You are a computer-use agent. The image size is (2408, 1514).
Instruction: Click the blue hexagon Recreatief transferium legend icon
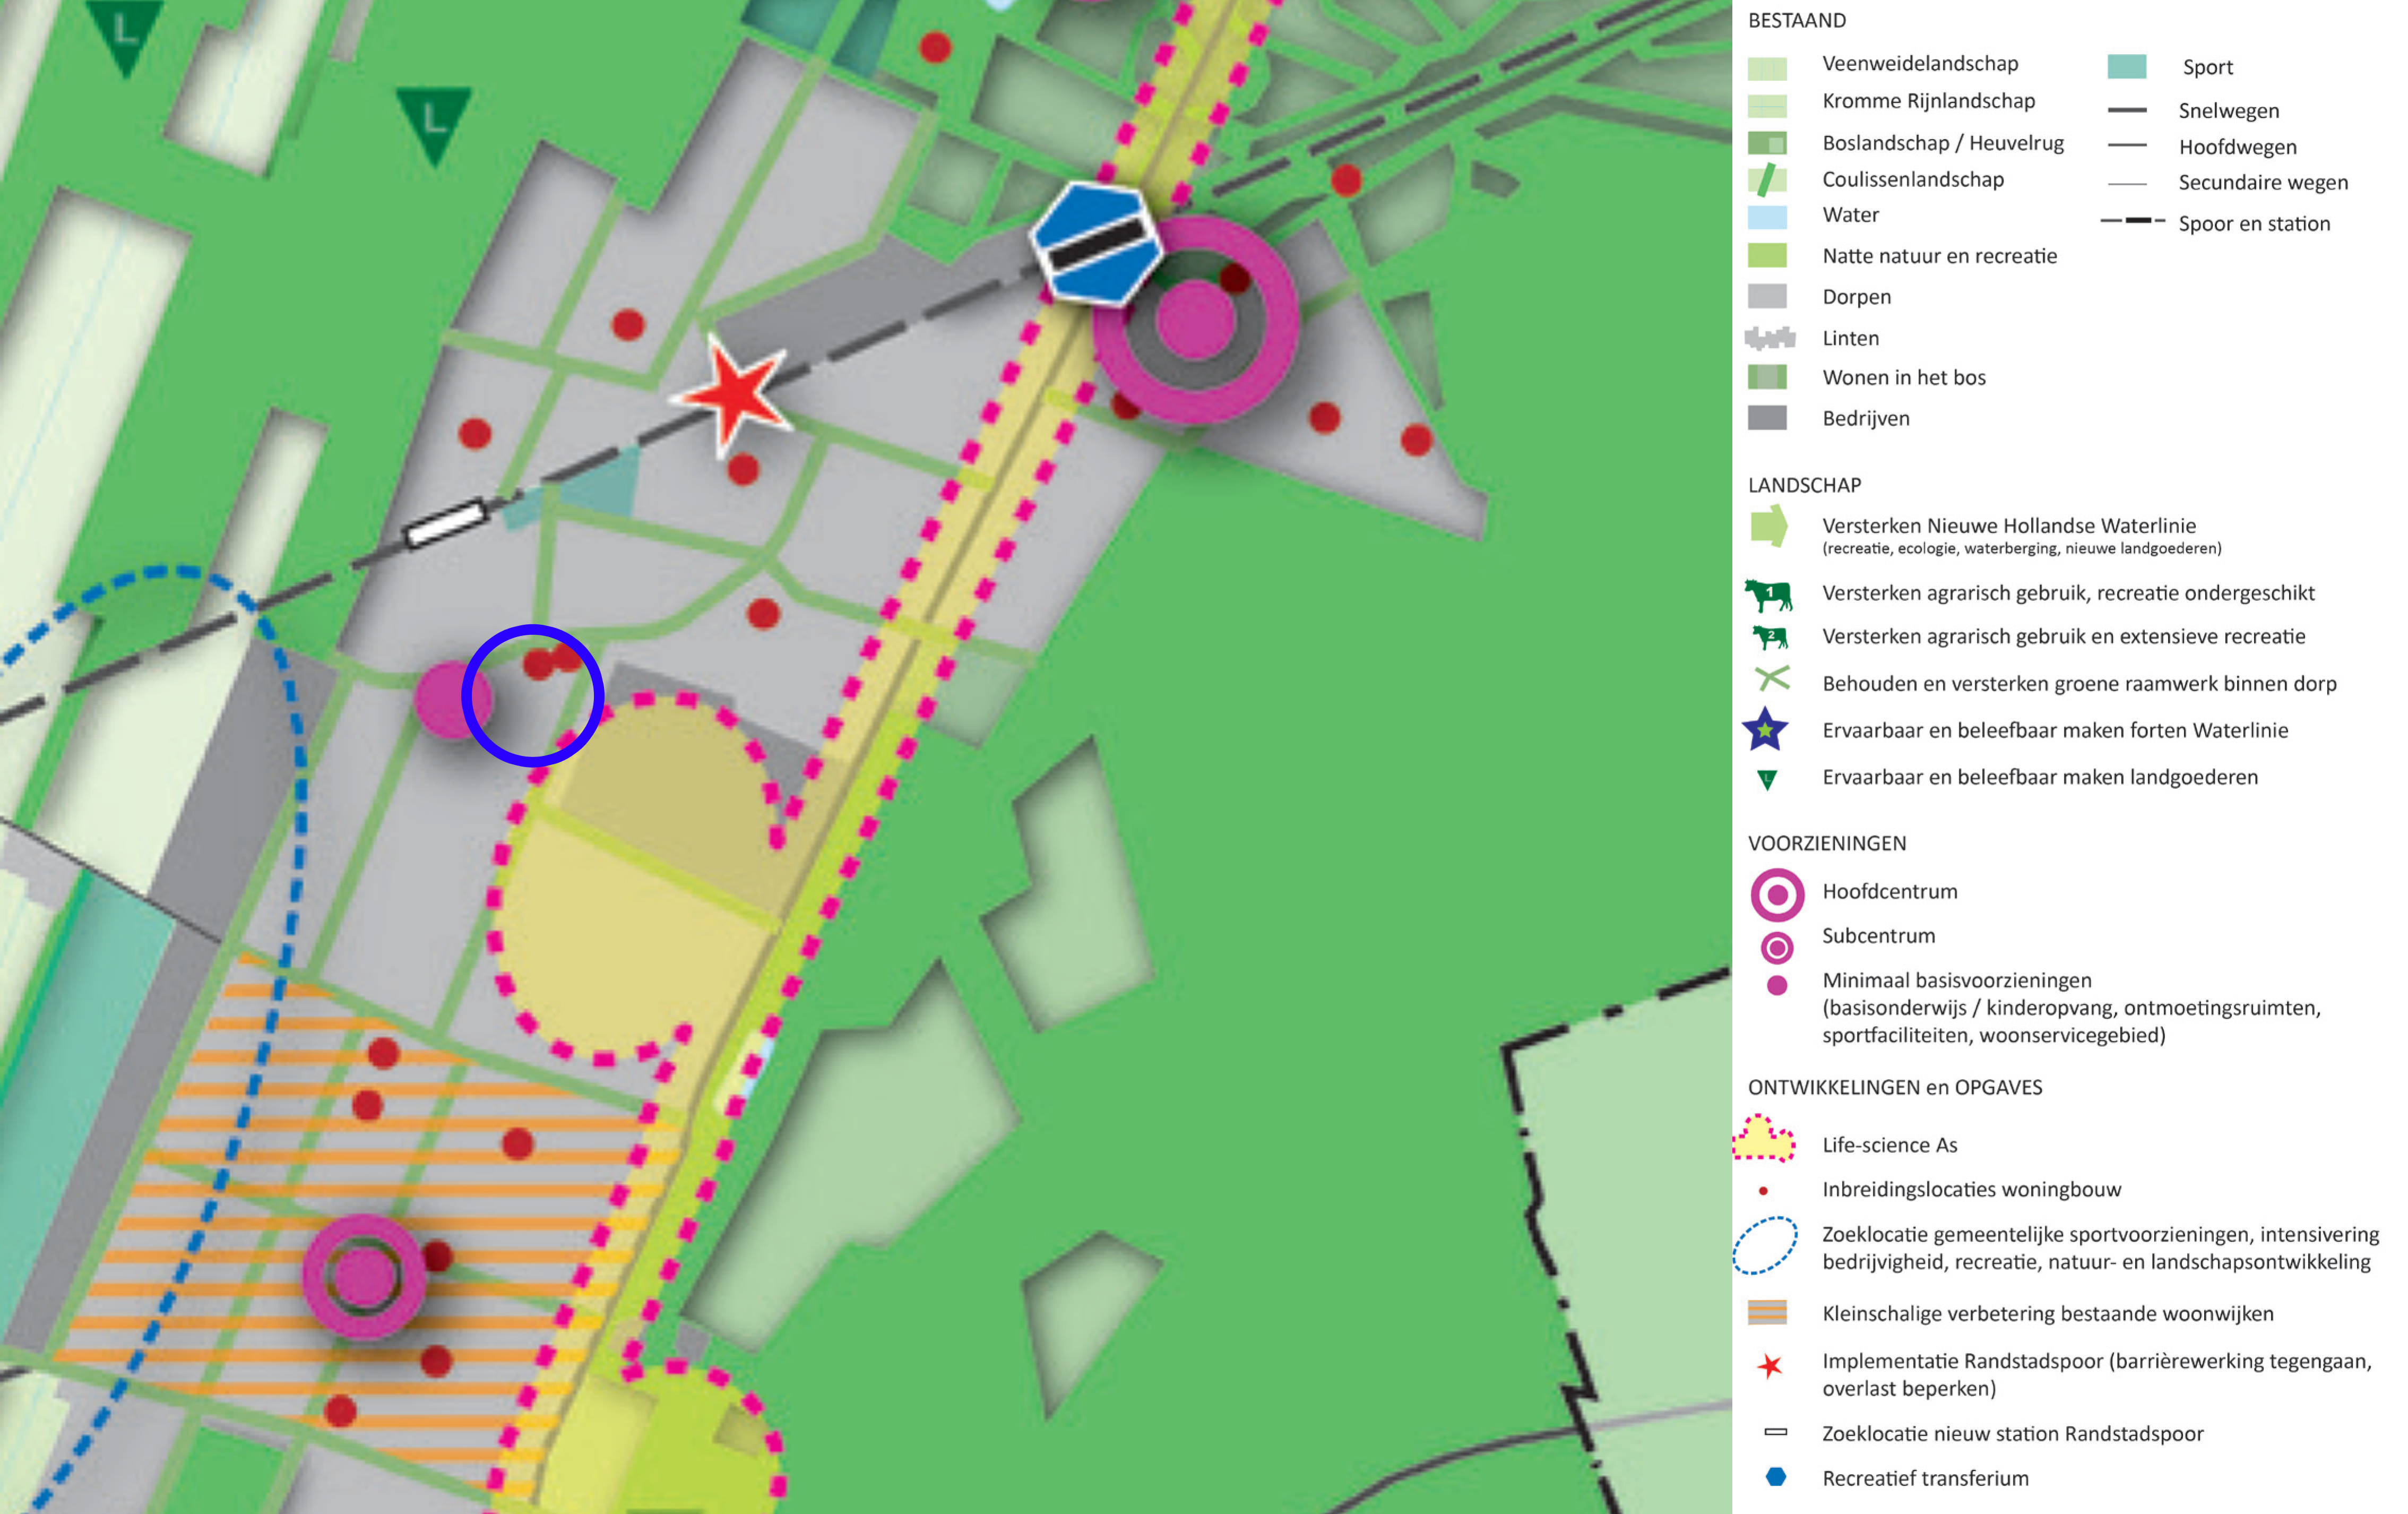coord(1776,1477)
